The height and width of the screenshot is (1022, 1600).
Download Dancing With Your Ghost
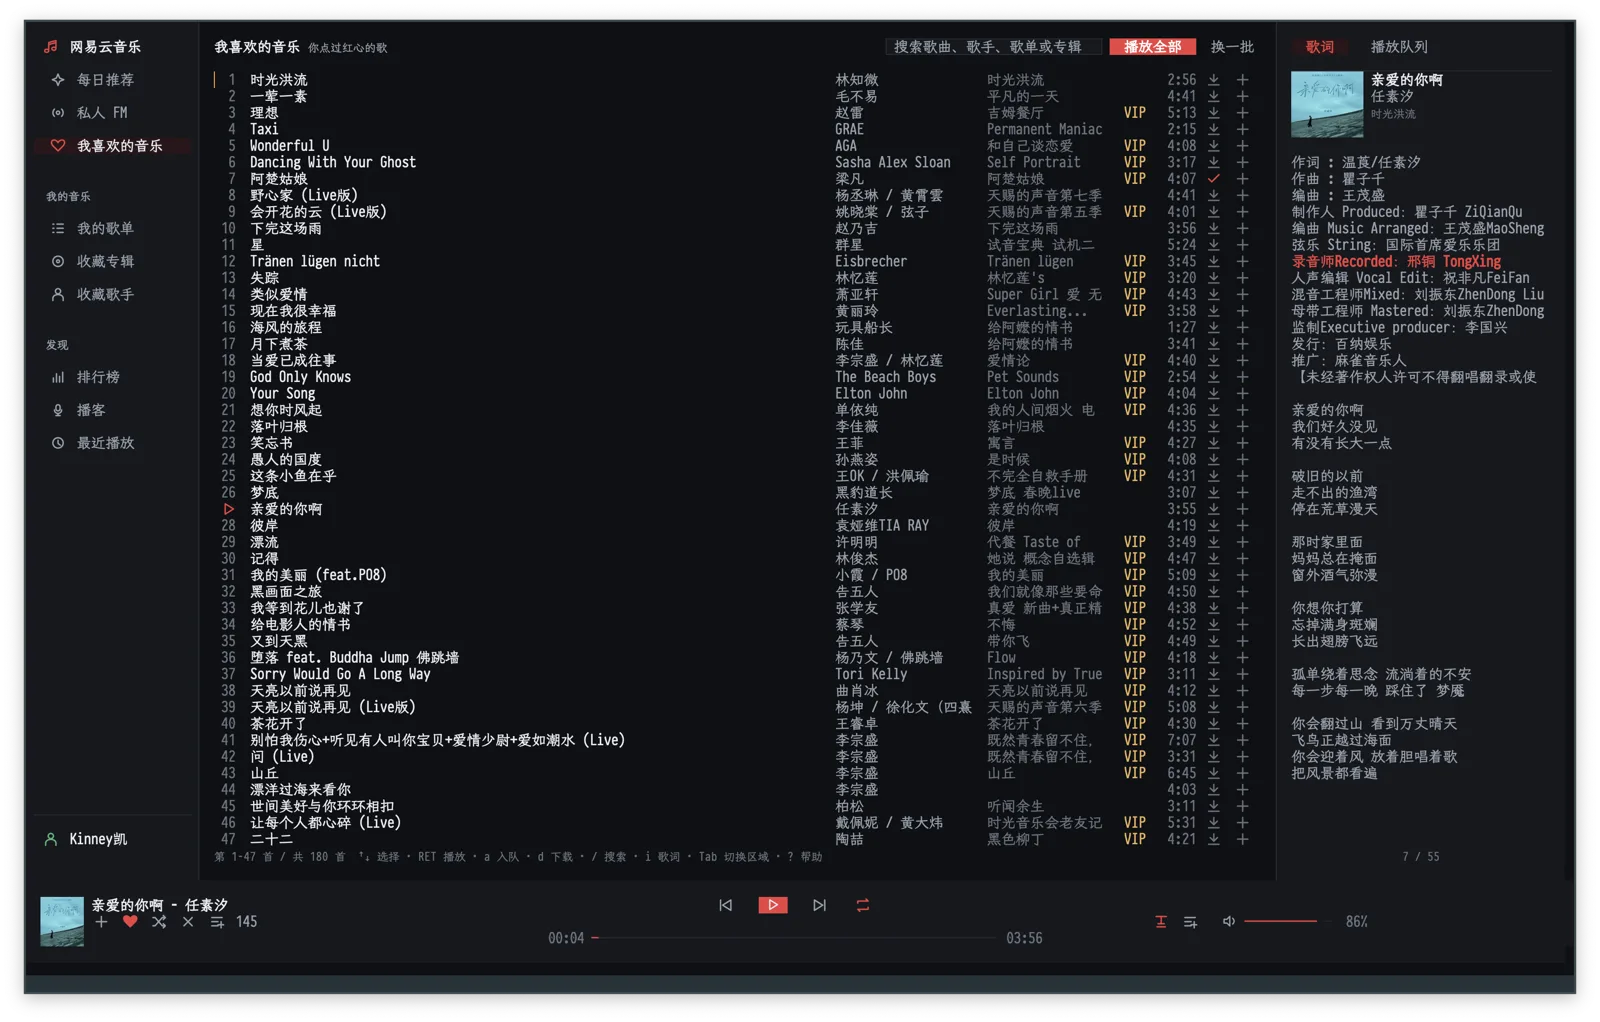coord(1214,162)
